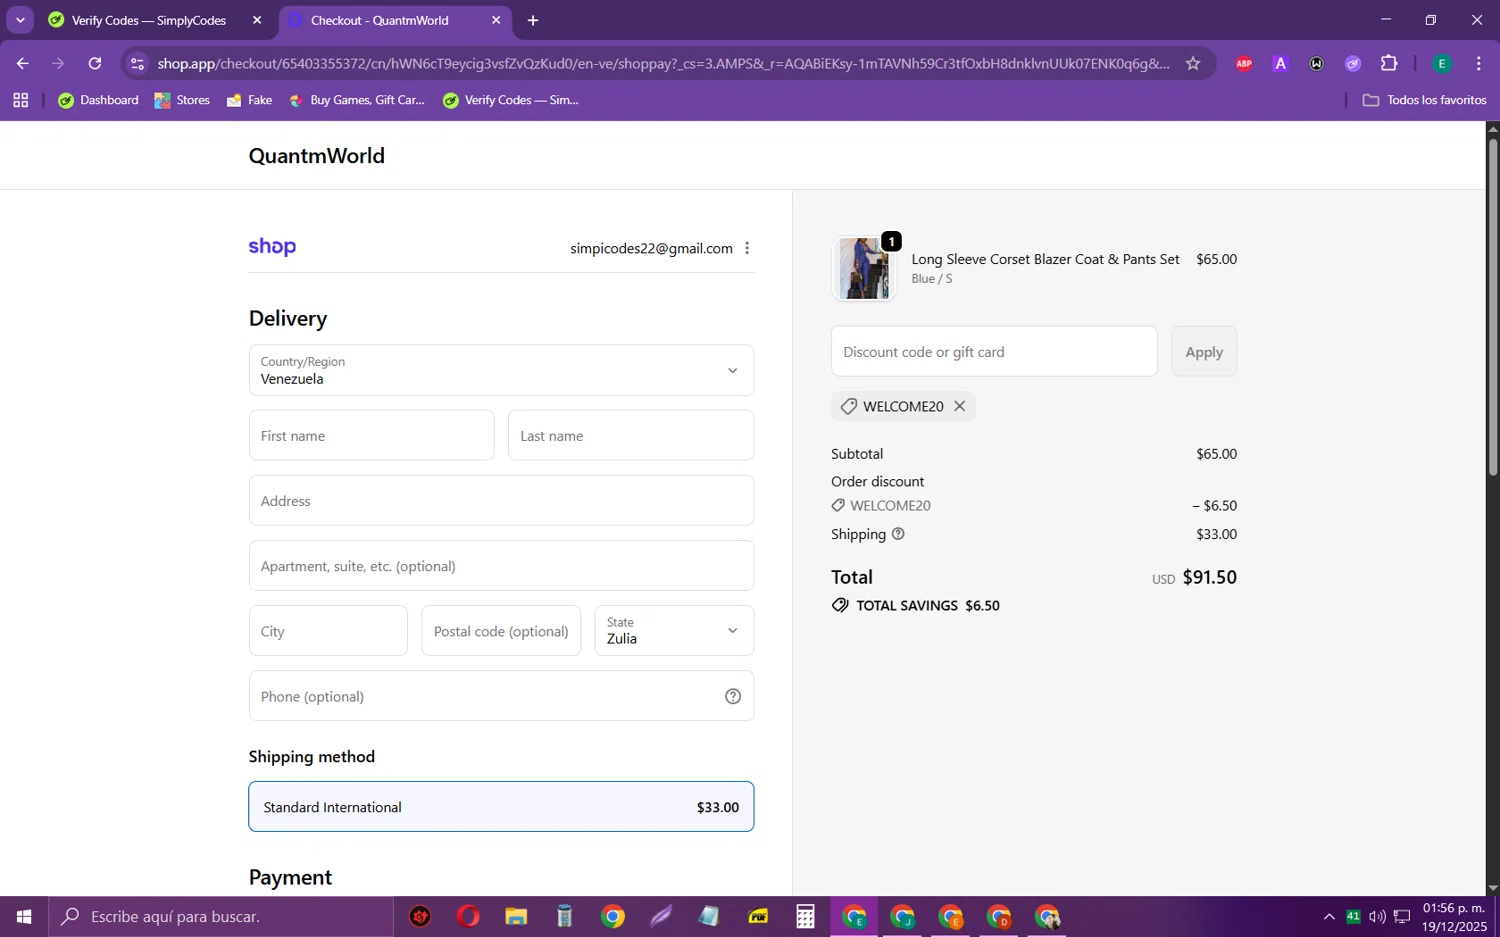Open File Explorer from taskbar

pos(516,916)
